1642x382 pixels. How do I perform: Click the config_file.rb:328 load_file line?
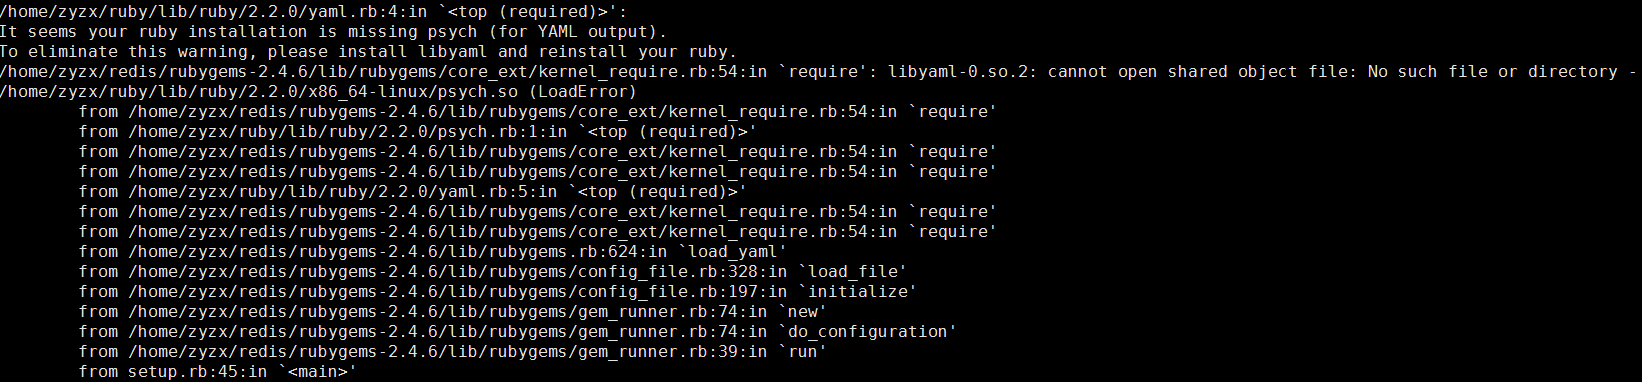tap(493, 272)
